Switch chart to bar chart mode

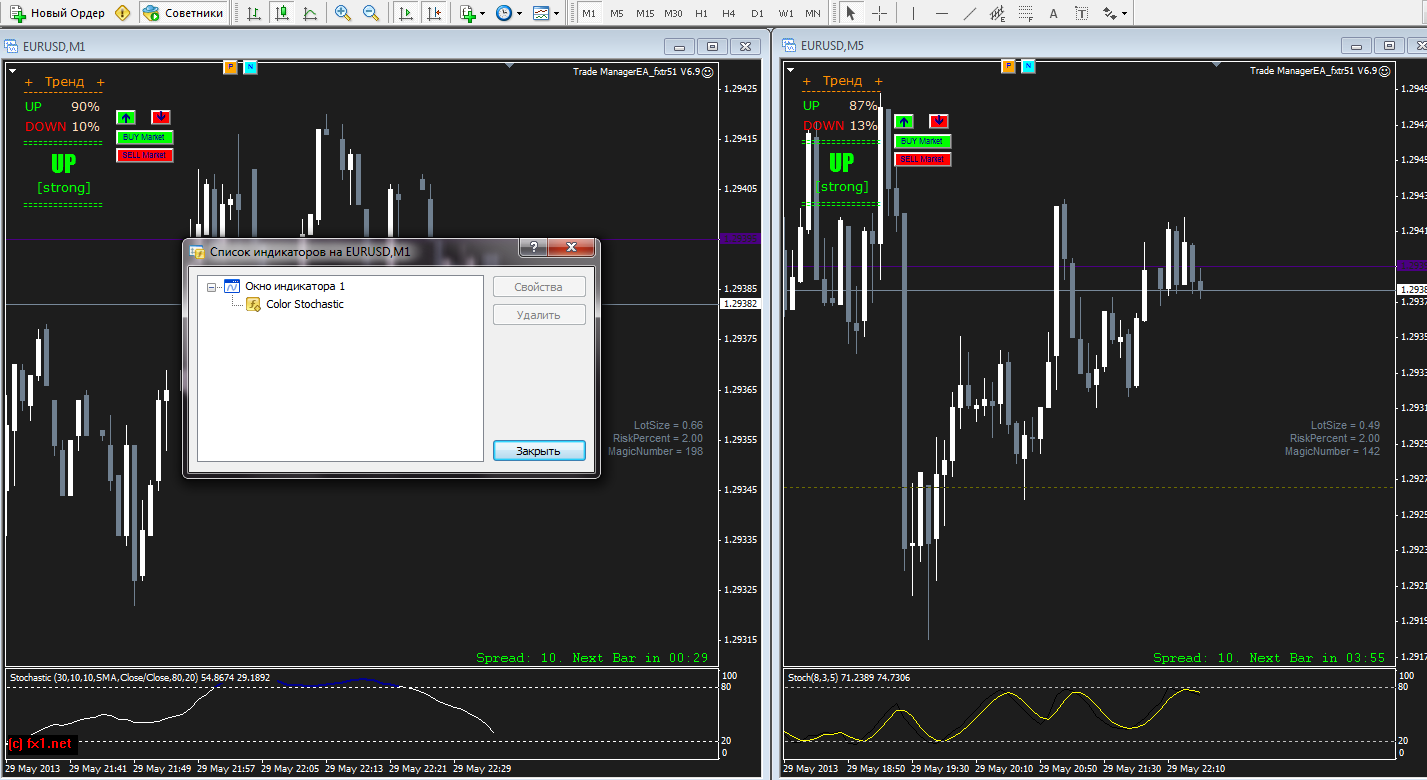[x=254, y=13]
